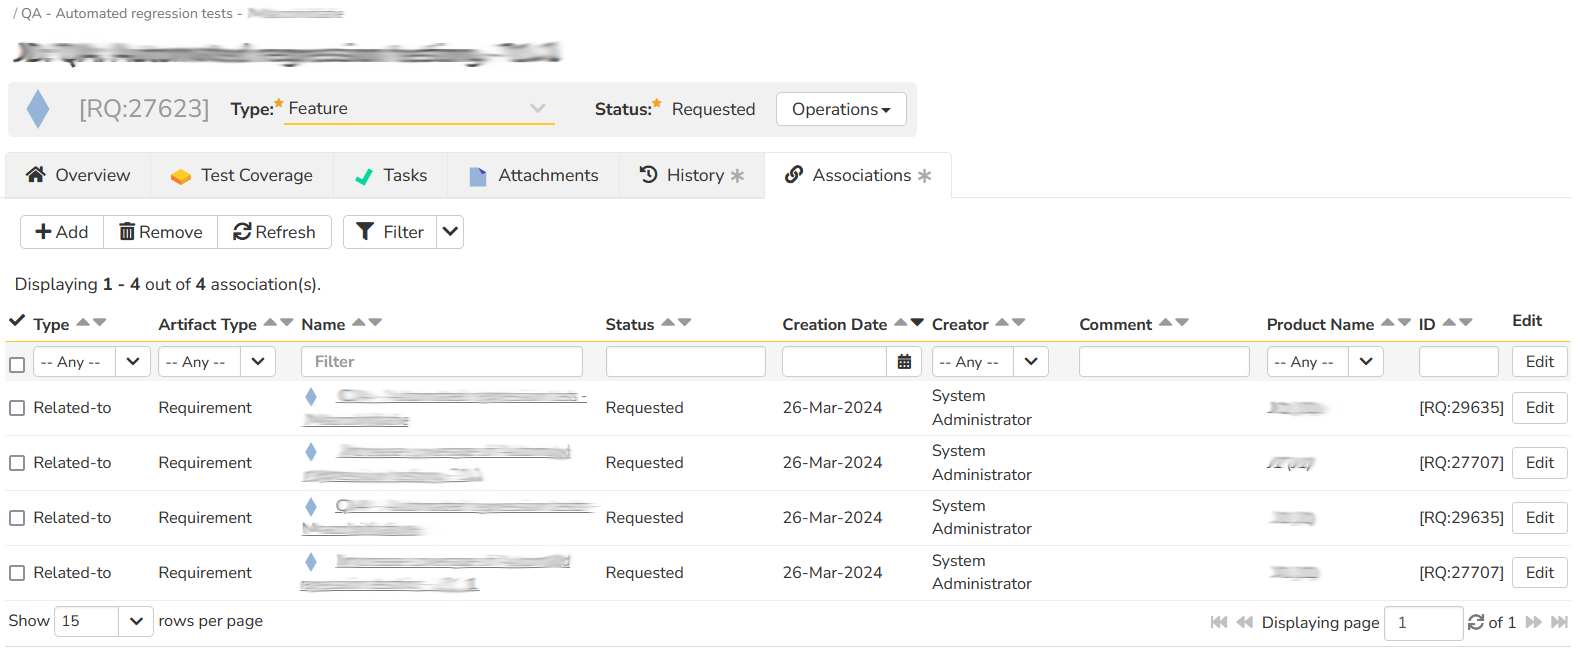
Task: Click the blue diamond icon in first row
Action: [x=311, y=397]
